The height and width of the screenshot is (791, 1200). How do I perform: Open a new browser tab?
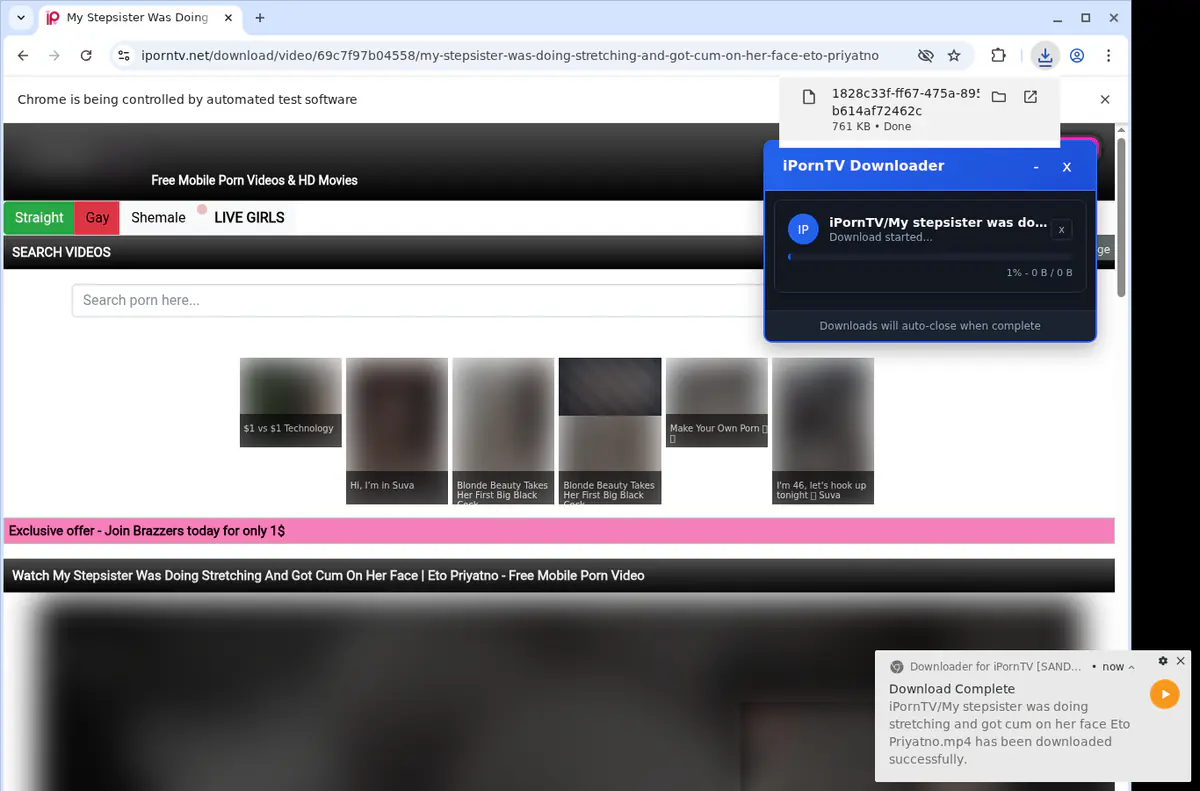[x=260, y=18]
